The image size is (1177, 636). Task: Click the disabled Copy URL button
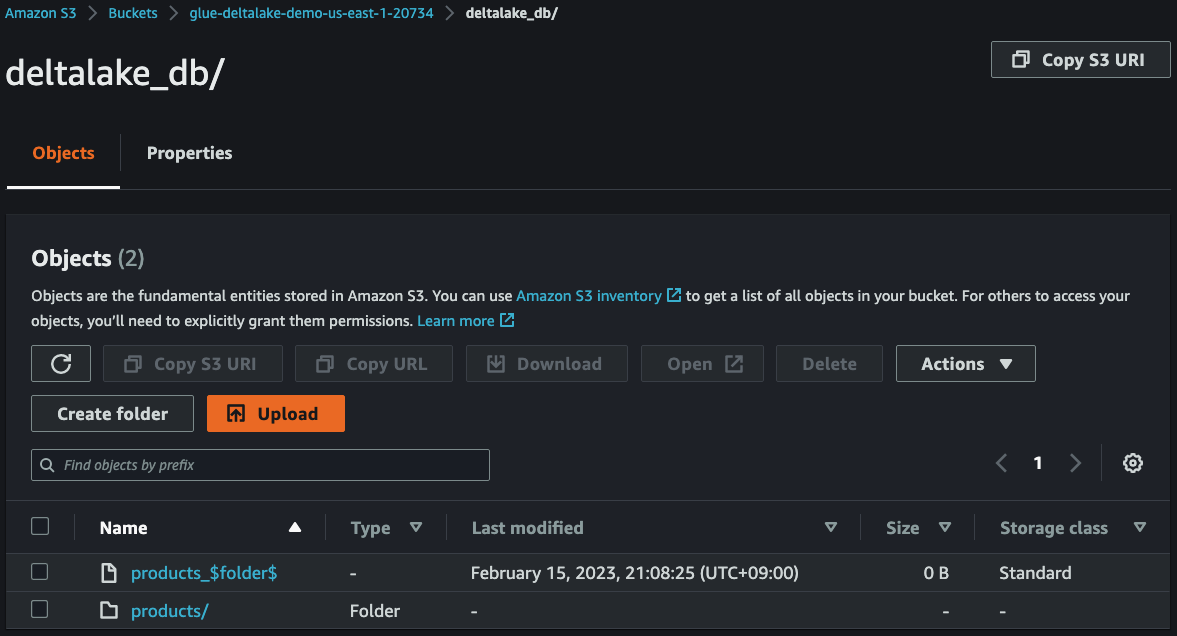374,363
